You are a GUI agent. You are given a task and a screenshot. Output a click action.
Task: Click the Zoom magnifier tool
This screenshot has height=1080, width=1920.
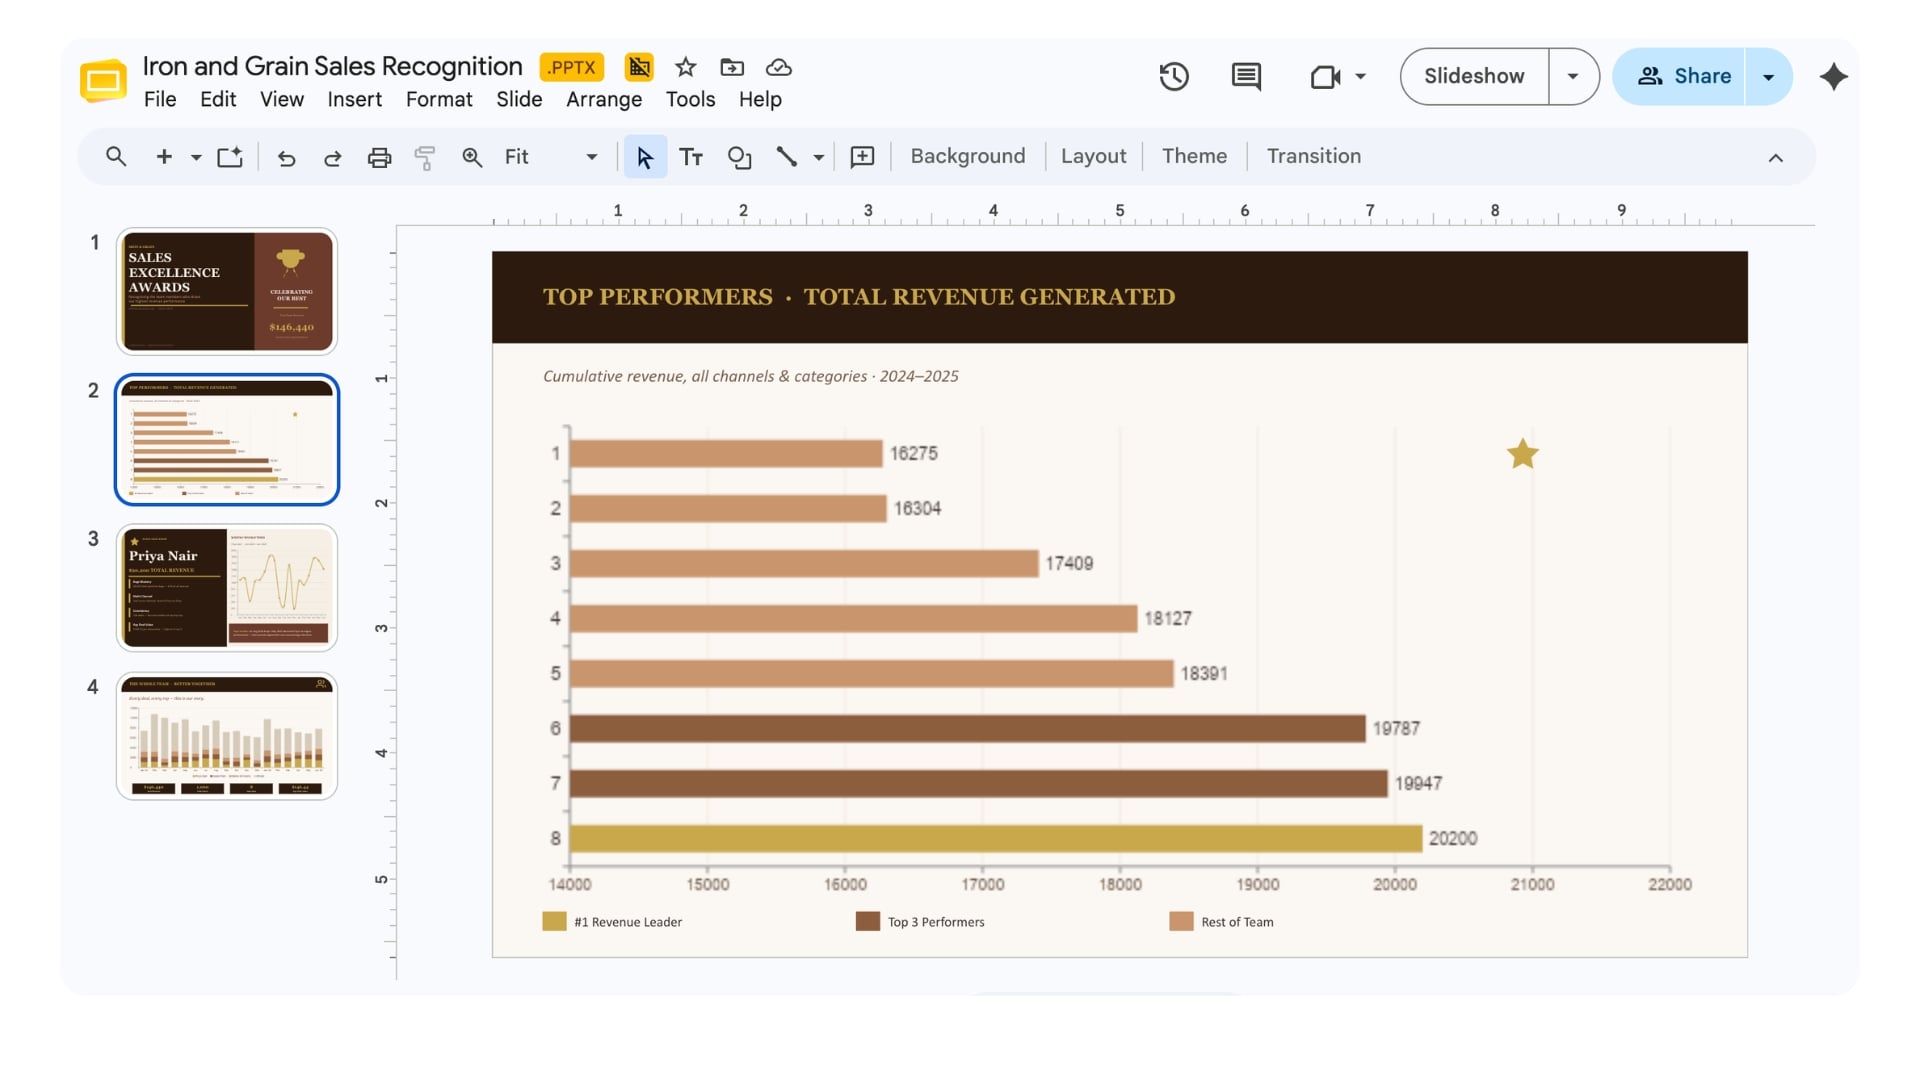tap(472, 157)
